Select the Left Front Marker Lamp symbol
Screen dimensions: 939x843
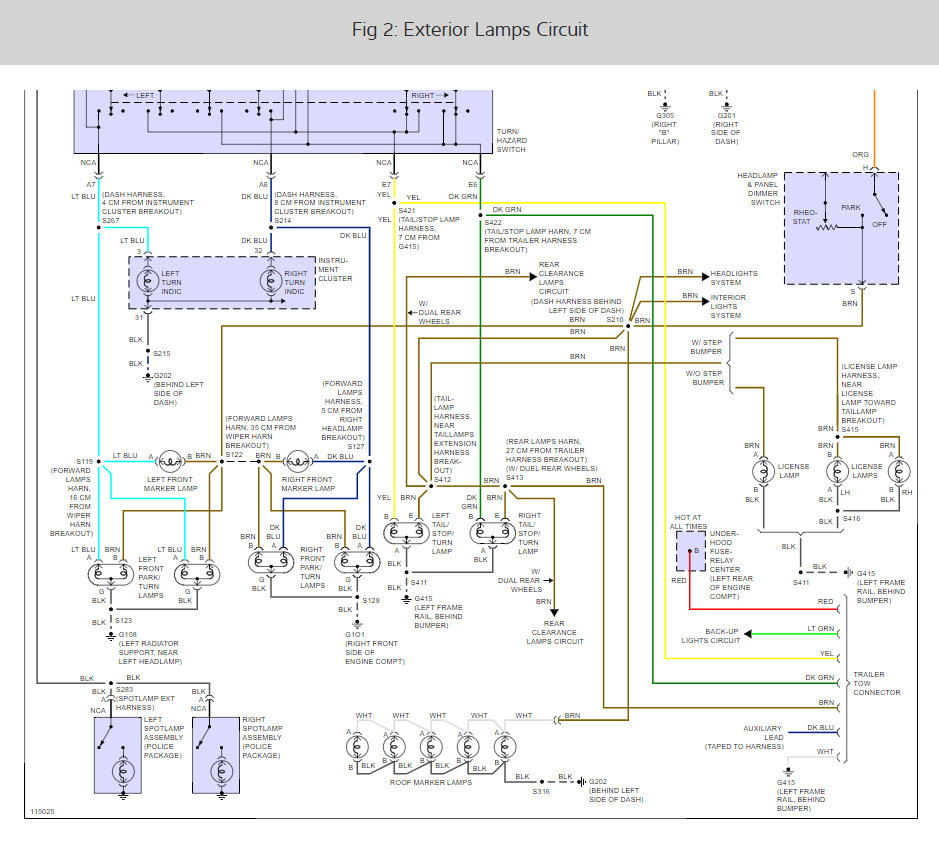(170, 462)
